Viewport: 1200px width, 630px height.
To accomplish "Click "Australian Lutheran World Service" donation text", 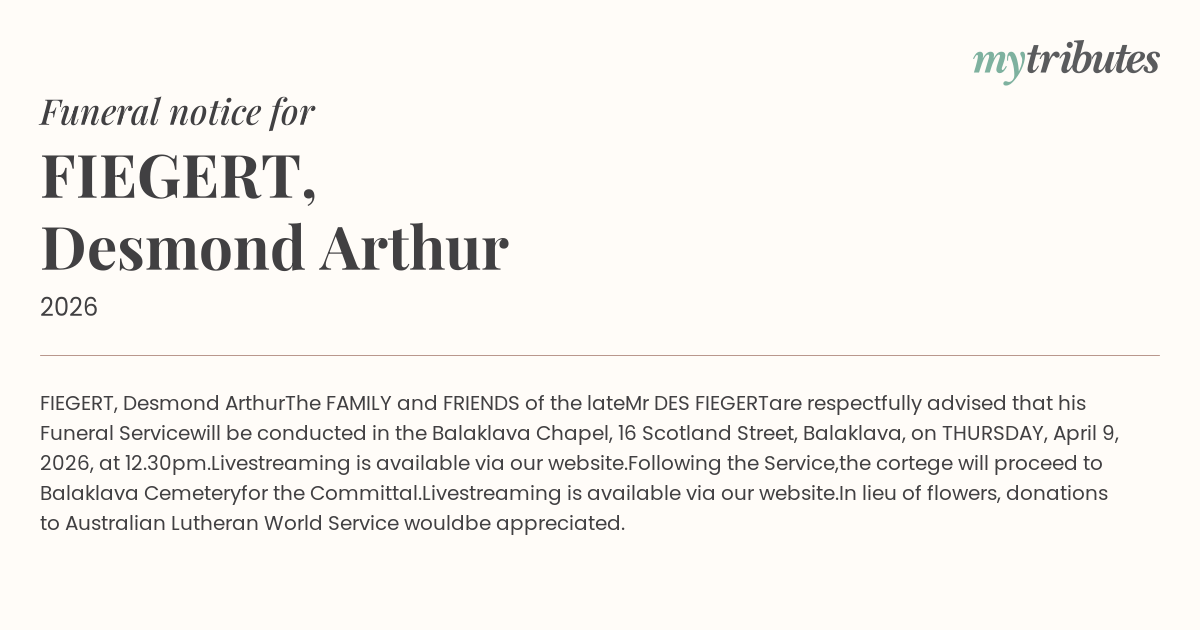I will click(232, 524).
